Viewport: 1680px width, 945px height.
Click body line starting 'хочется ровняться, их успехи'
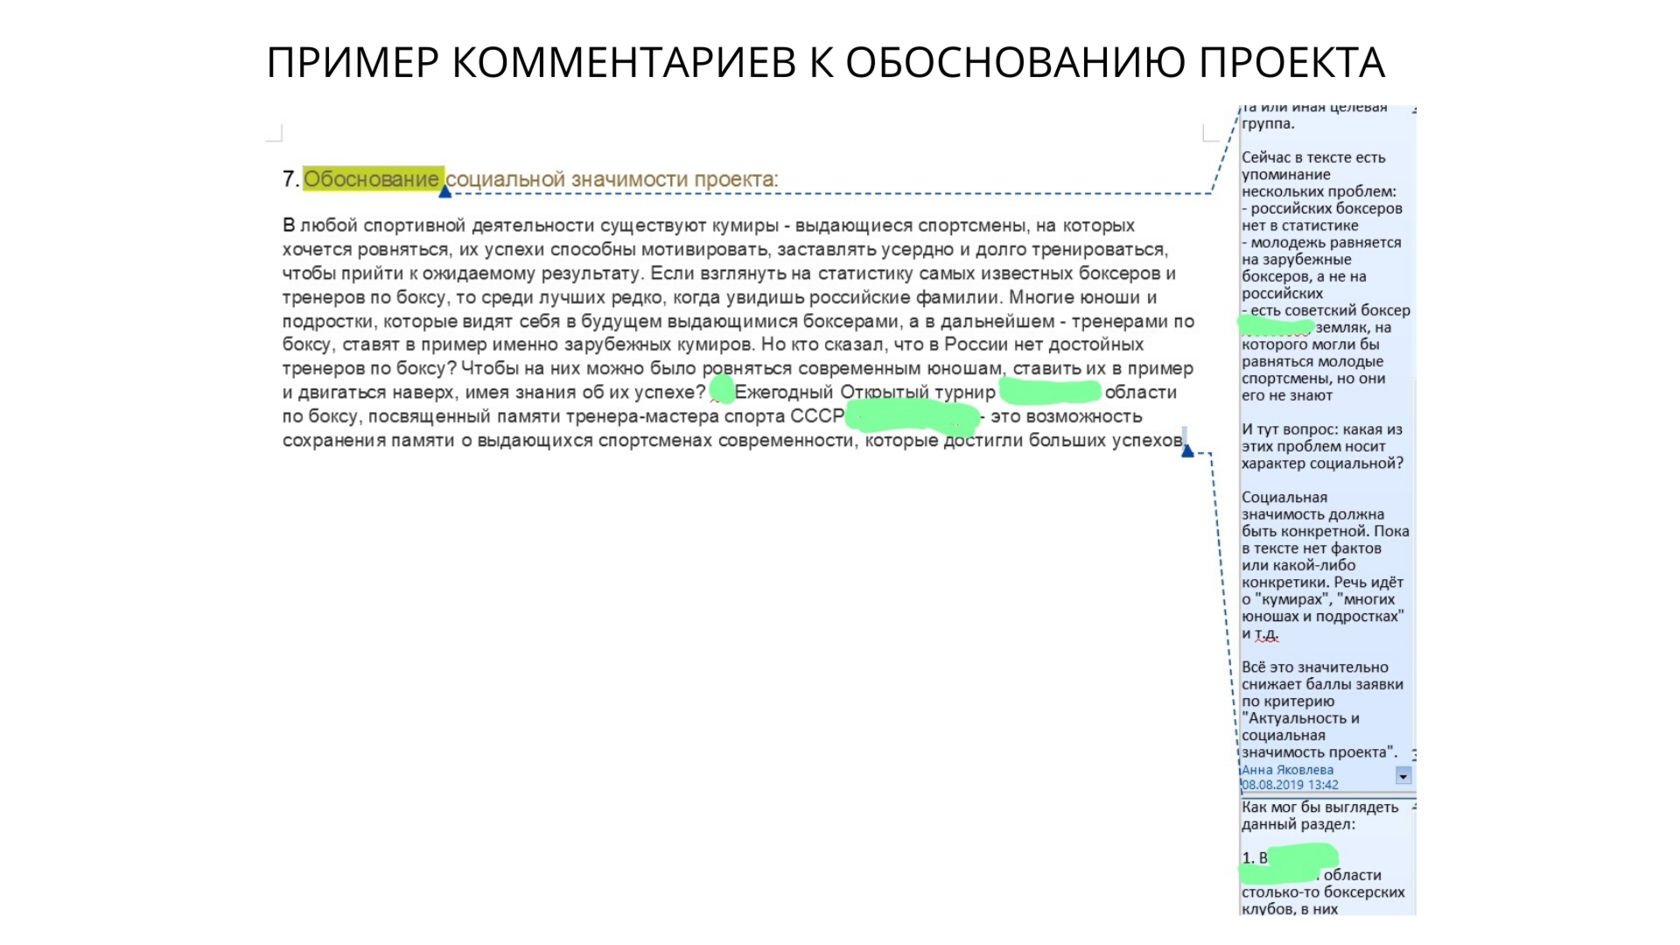[x=724, y=249]
